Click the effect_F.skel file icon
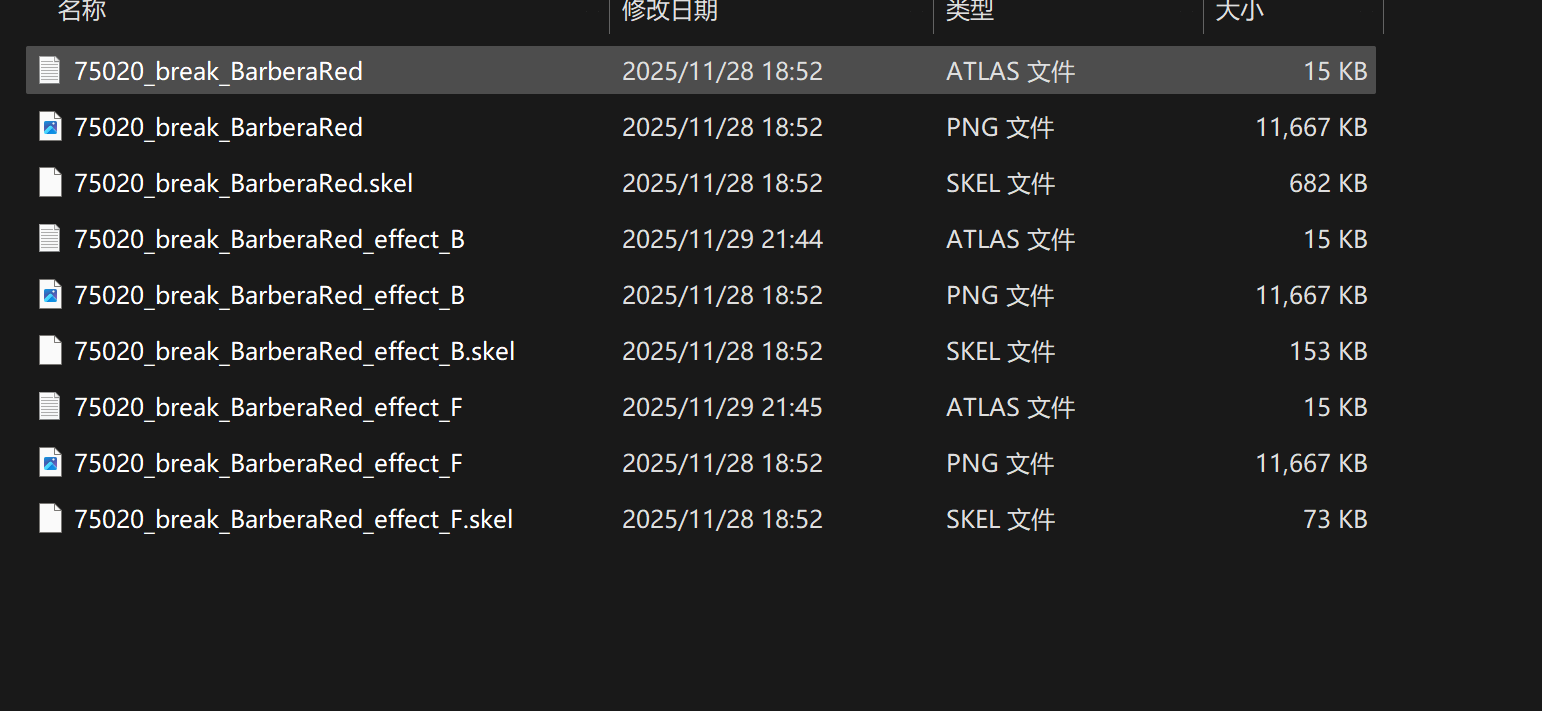The image size is (1542, 711). click(50, 518)
